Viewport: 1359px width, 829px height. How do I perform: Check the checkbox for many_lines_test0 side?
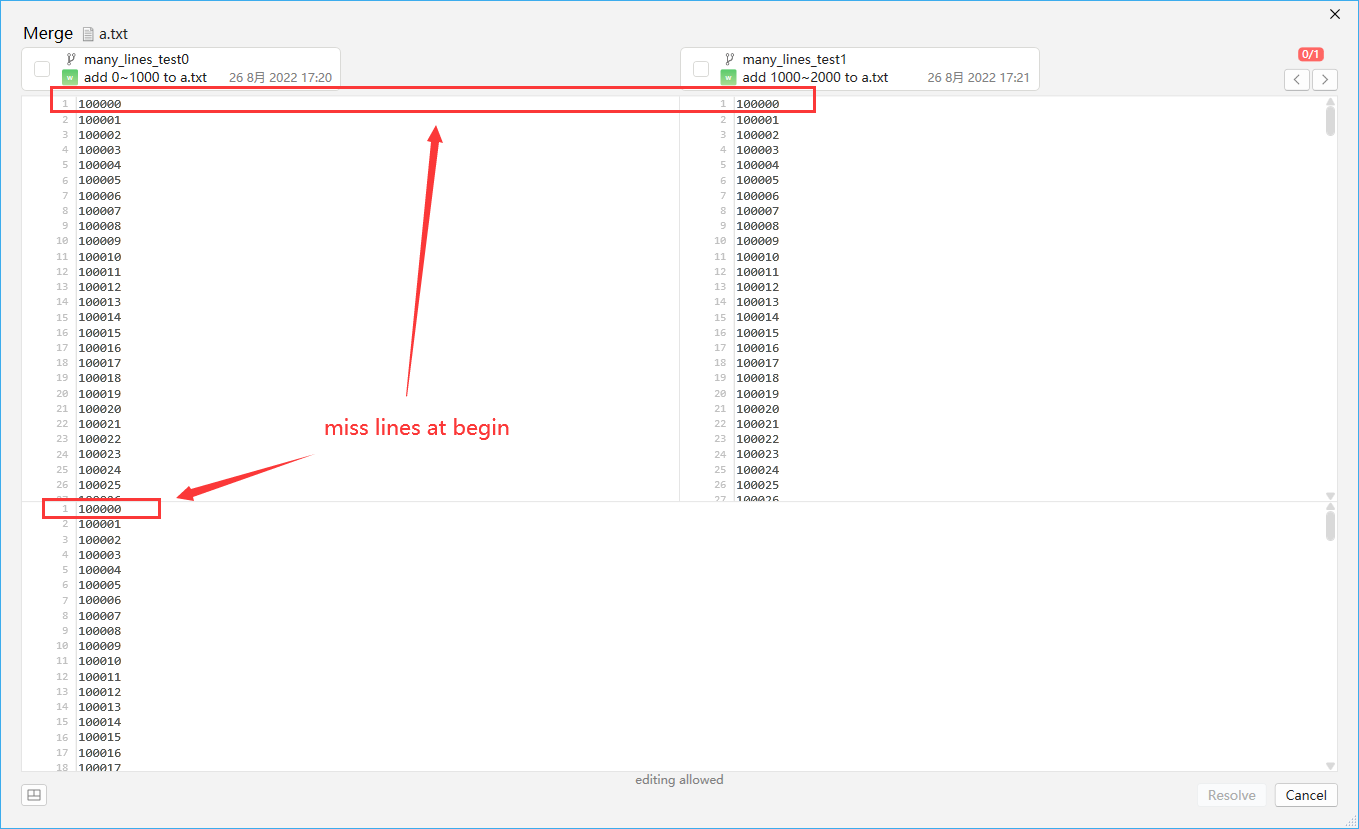tap(41, 68)
